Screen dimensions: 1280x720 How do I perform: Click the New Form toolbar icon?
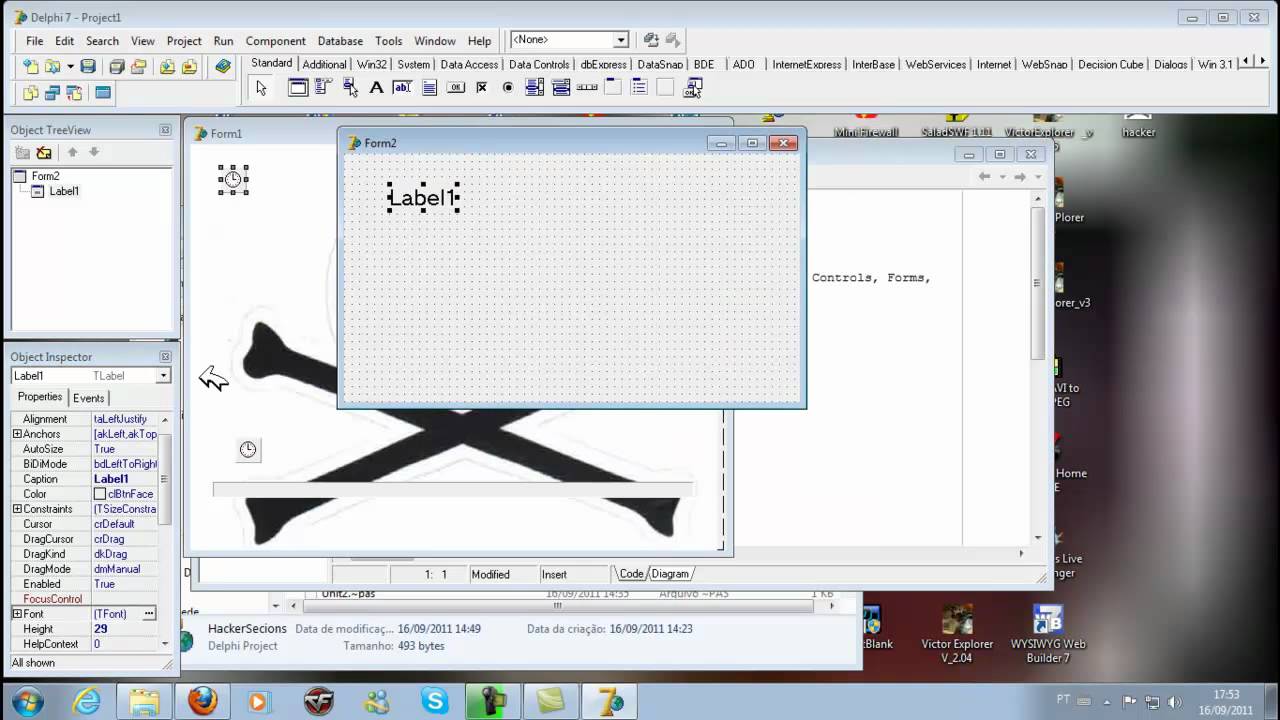tap(102, 93)
